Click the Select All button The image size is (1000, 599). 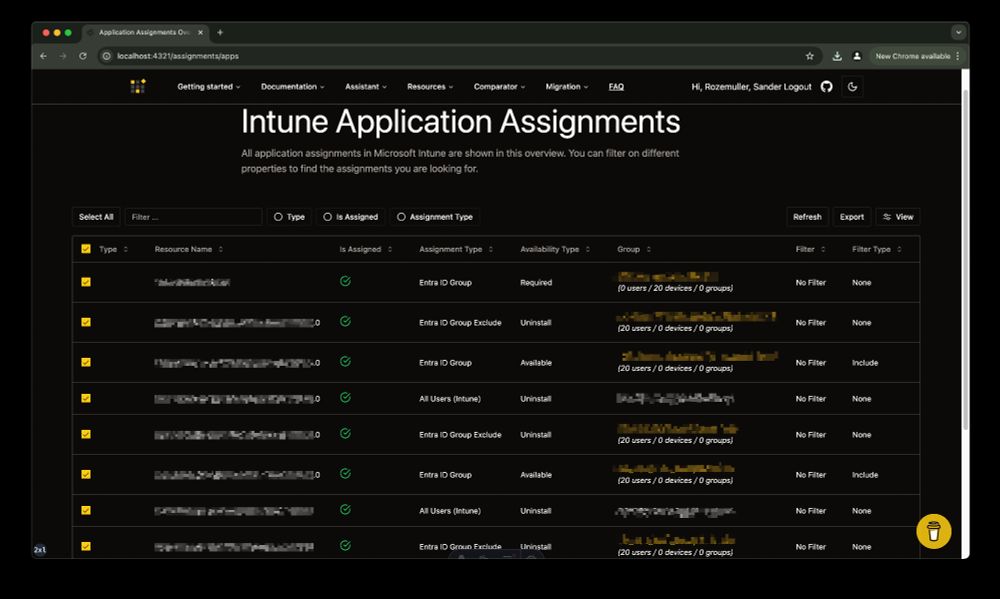tap(96, 217)
